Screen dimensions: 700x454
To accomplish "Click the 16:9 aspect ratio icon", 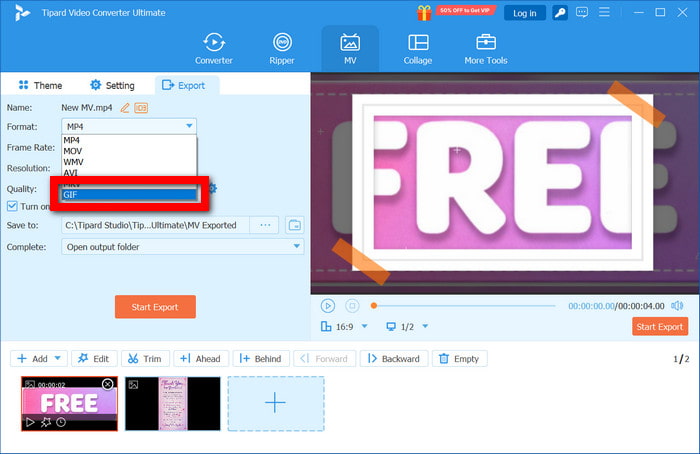I will coord(326,326).
